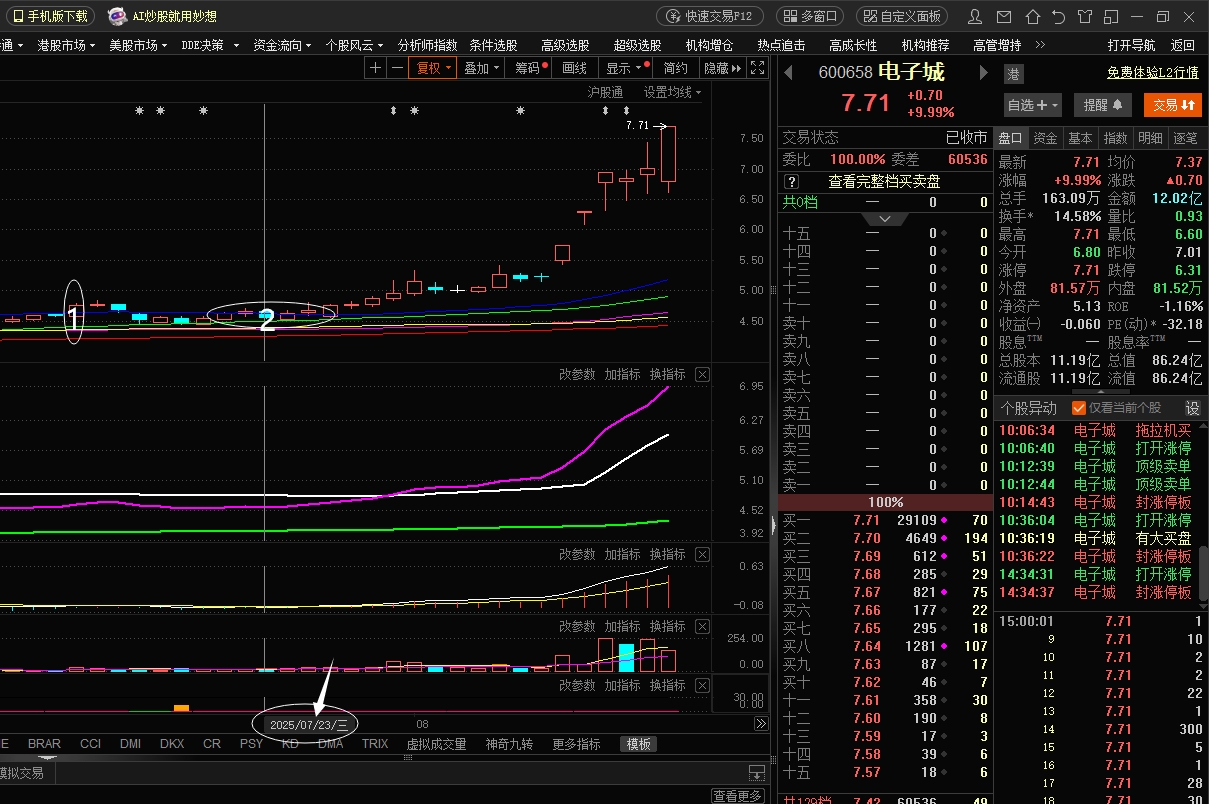Click the question mark help icon
The height and width of the screenshot is (804, 1209).
click(791, 182)
